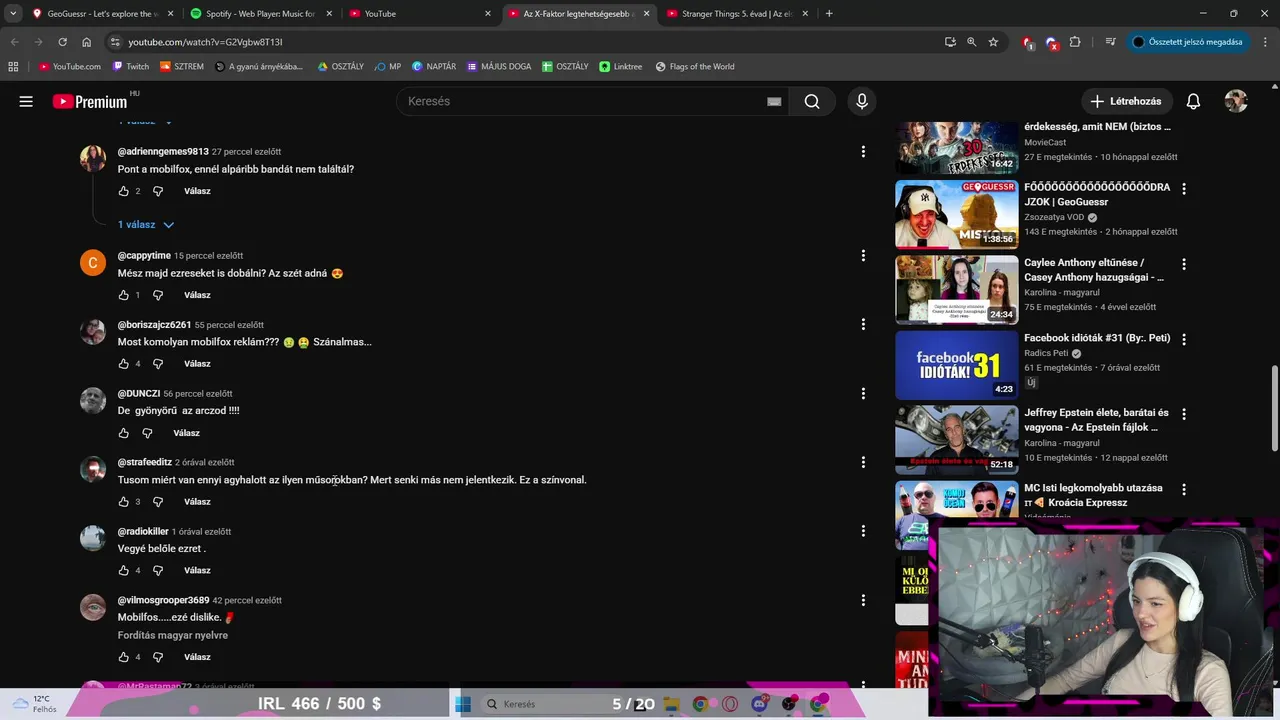Viewport: 1280px width, 720px height.
Task: Open the Chrome apps grid in the bookmarks bar
Action: click(13, 67)
